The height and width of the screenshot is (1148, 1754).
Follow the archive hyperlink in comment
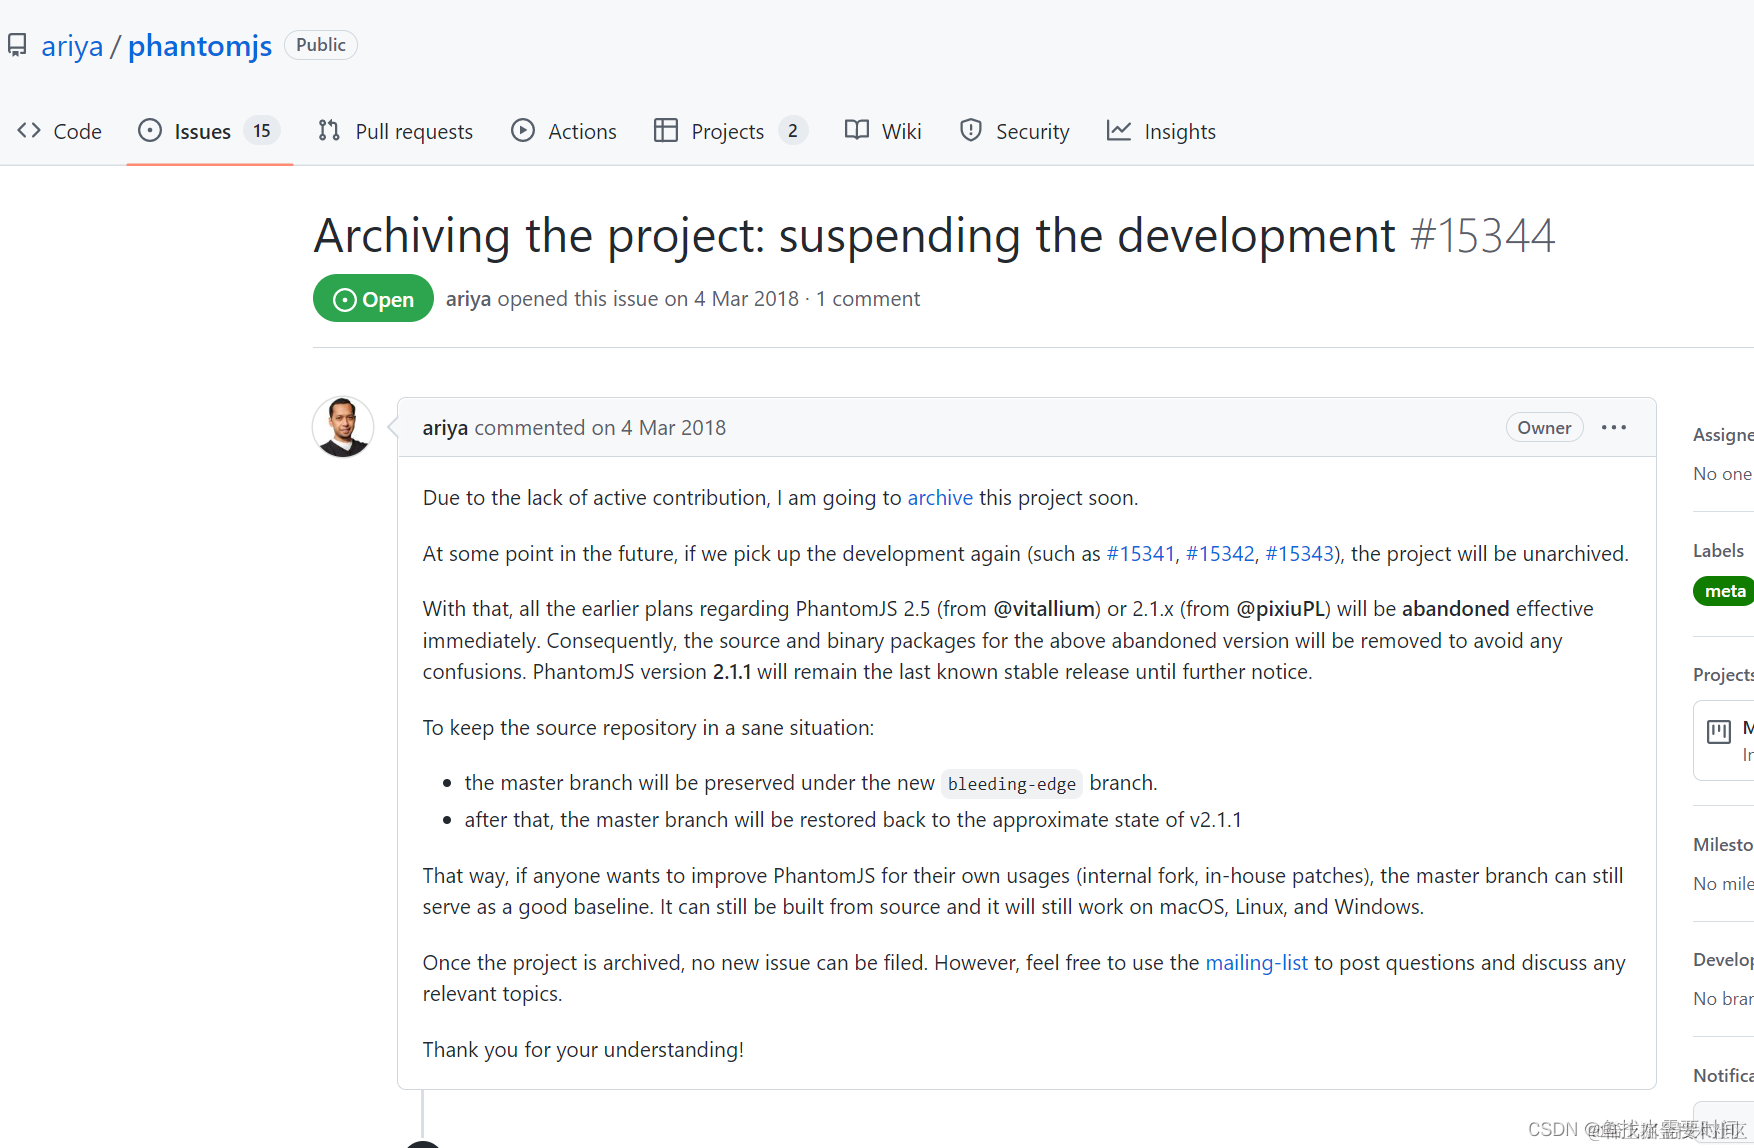[x=940, y=498]
